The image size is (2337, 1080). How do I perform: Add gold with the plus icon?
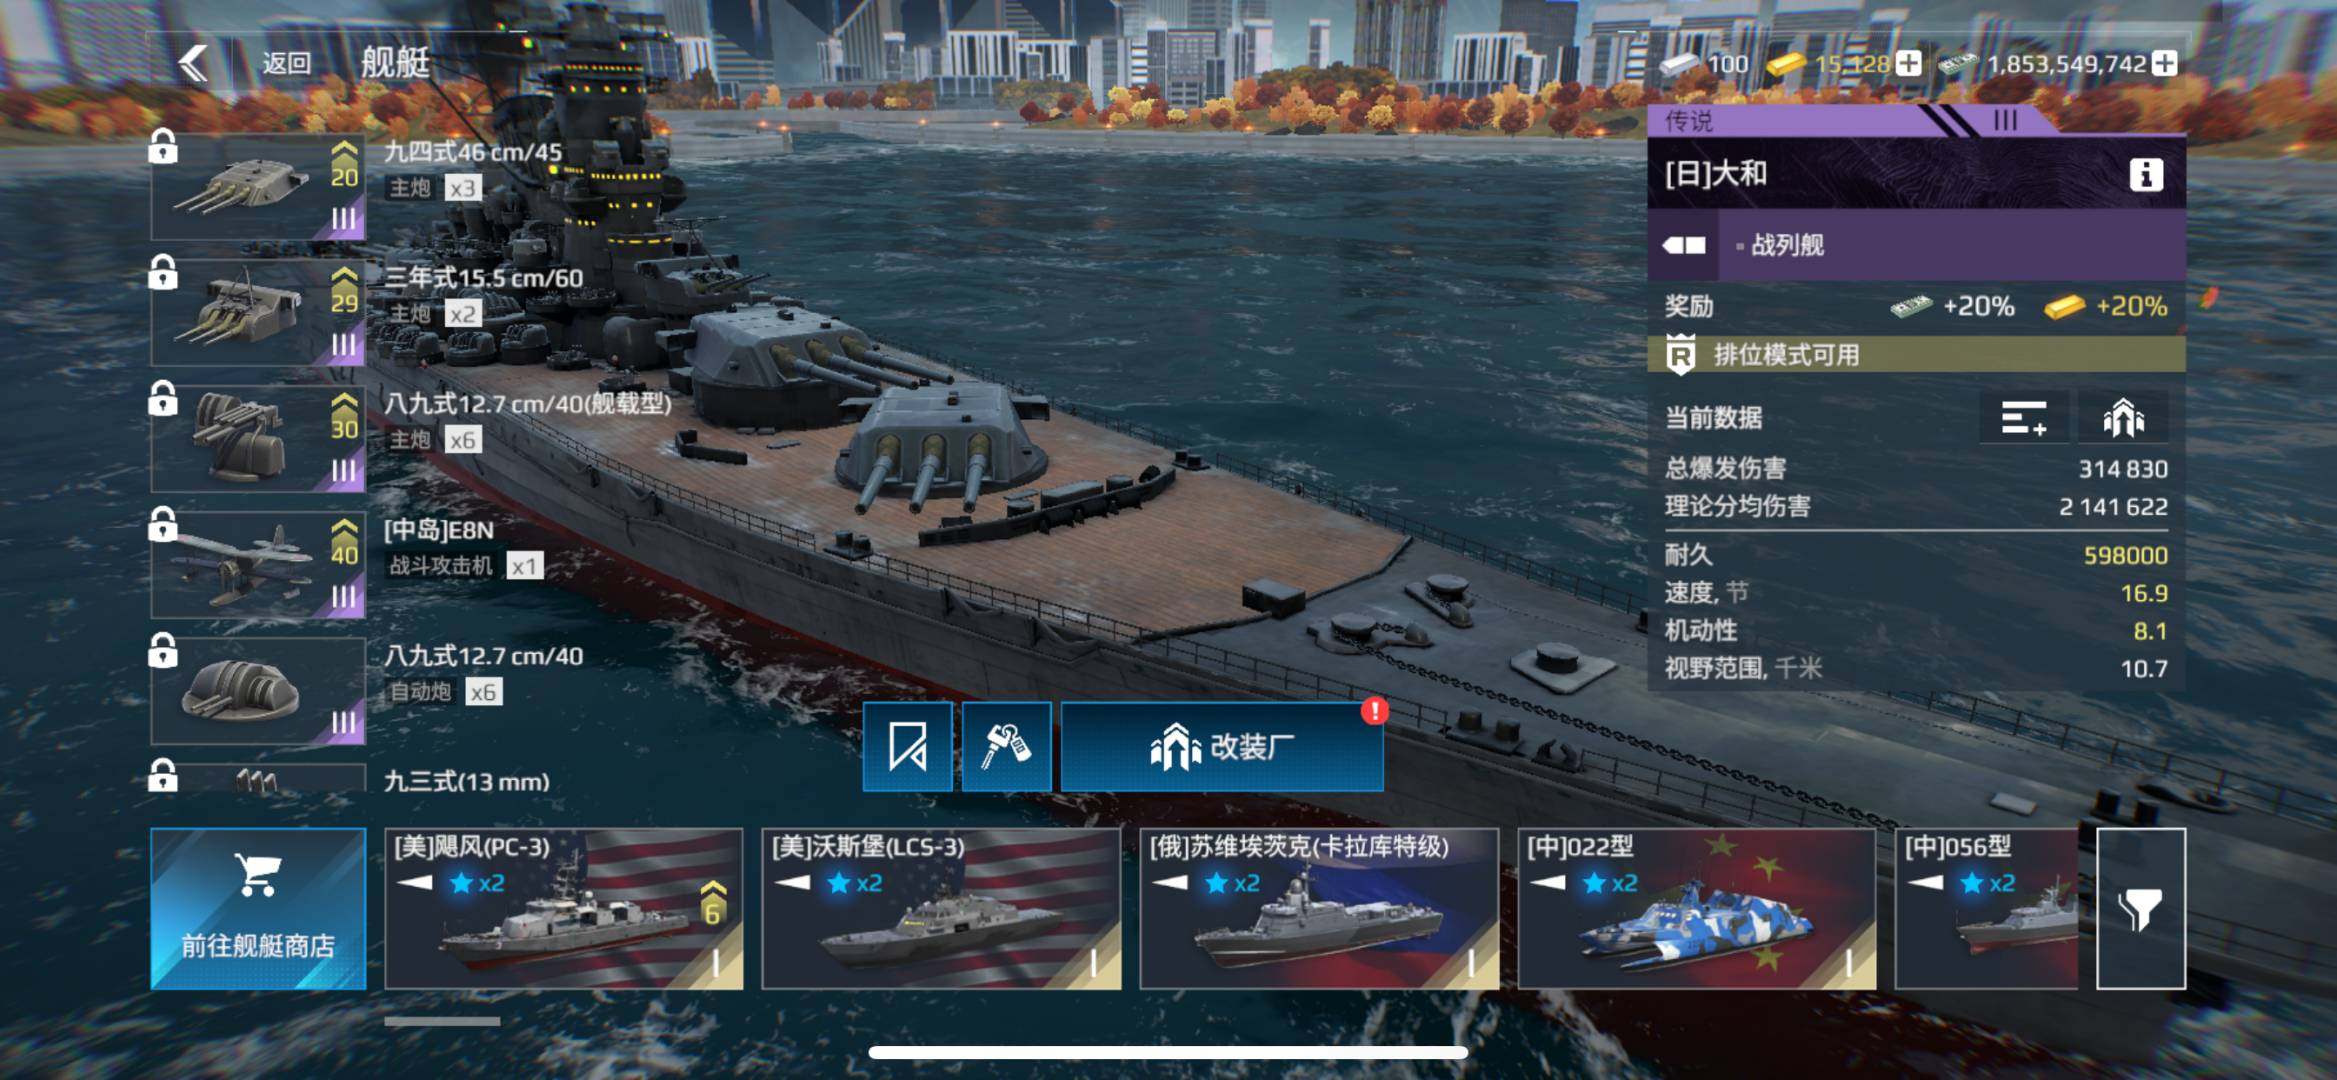[1908, 64]
